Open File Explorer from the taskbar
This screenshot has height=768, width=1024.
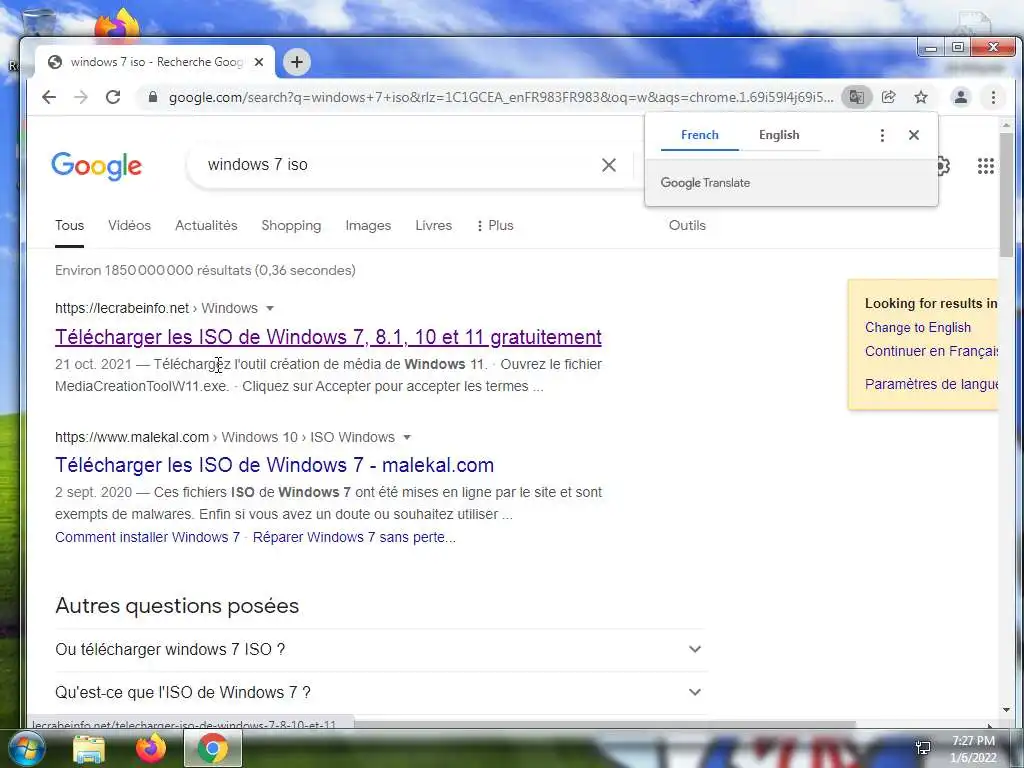89,749
